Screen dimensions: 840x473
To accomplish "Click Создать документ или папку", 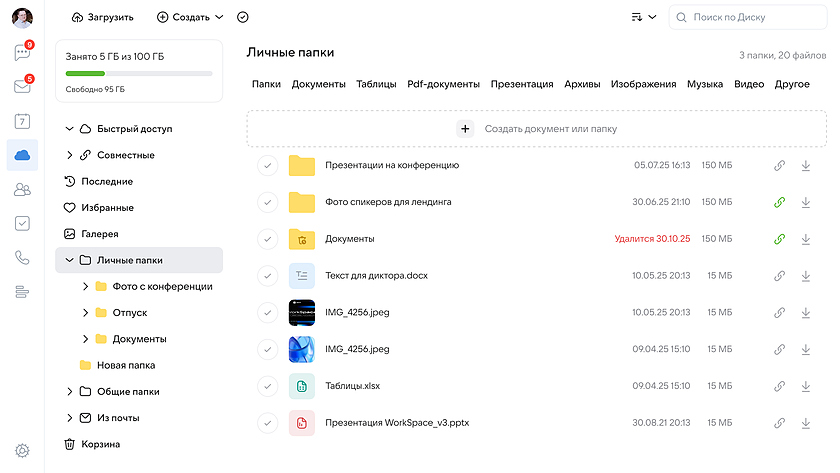I will click(537, 129).
